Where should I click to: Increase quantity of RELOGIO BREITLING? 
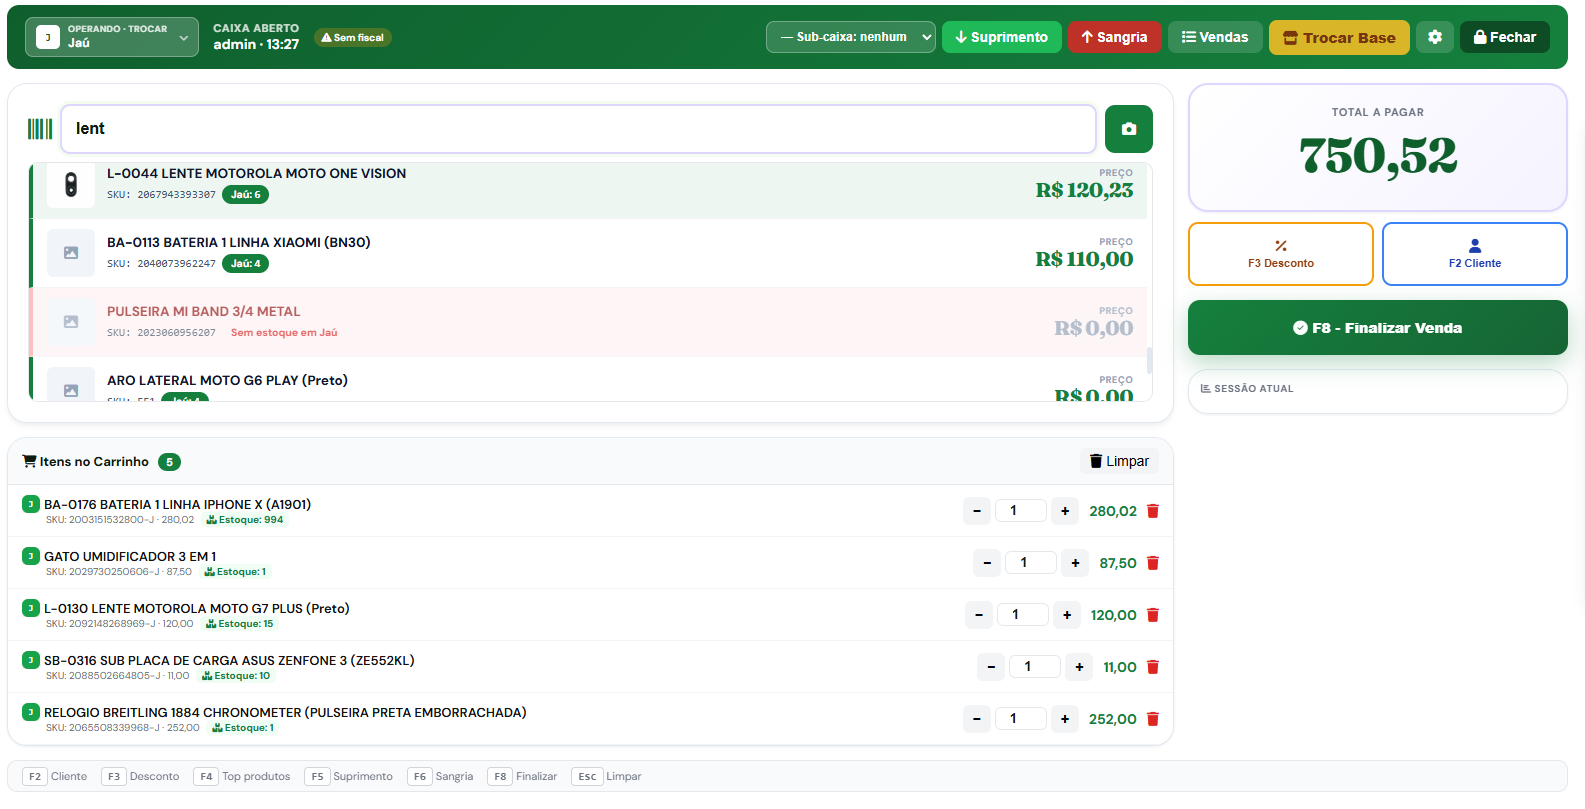tap(1065, 719)
